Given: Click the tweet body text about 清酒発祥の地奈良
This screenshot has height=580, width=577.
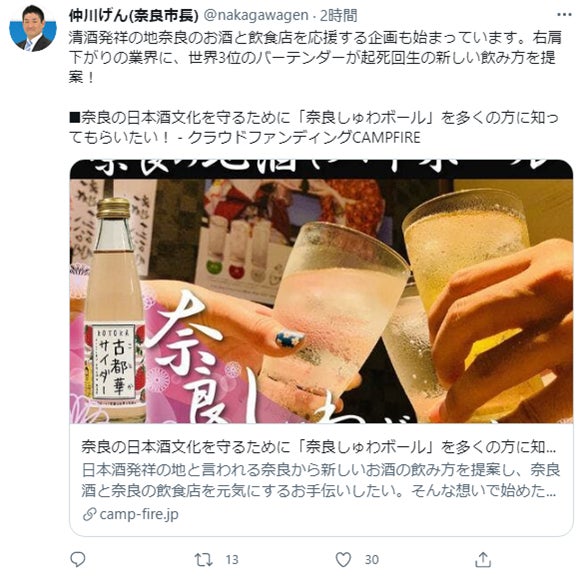Looking at the screenshot, I should (x=315, y=57).
